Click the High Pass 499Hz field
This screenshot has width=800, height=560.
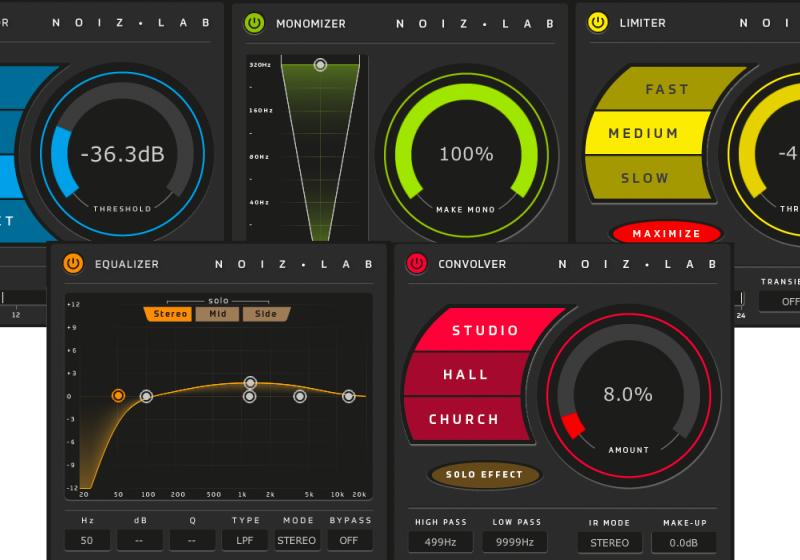point(440,542)
